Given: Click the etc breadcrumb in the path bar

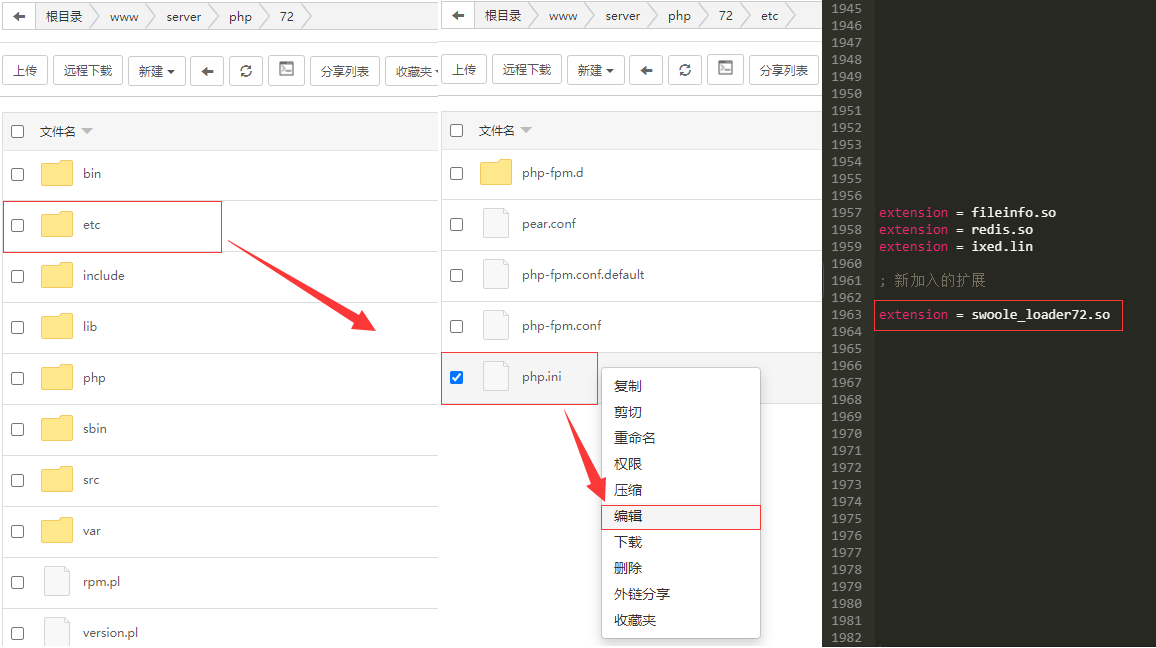Looking at the screenshot, I should [769, 16].
